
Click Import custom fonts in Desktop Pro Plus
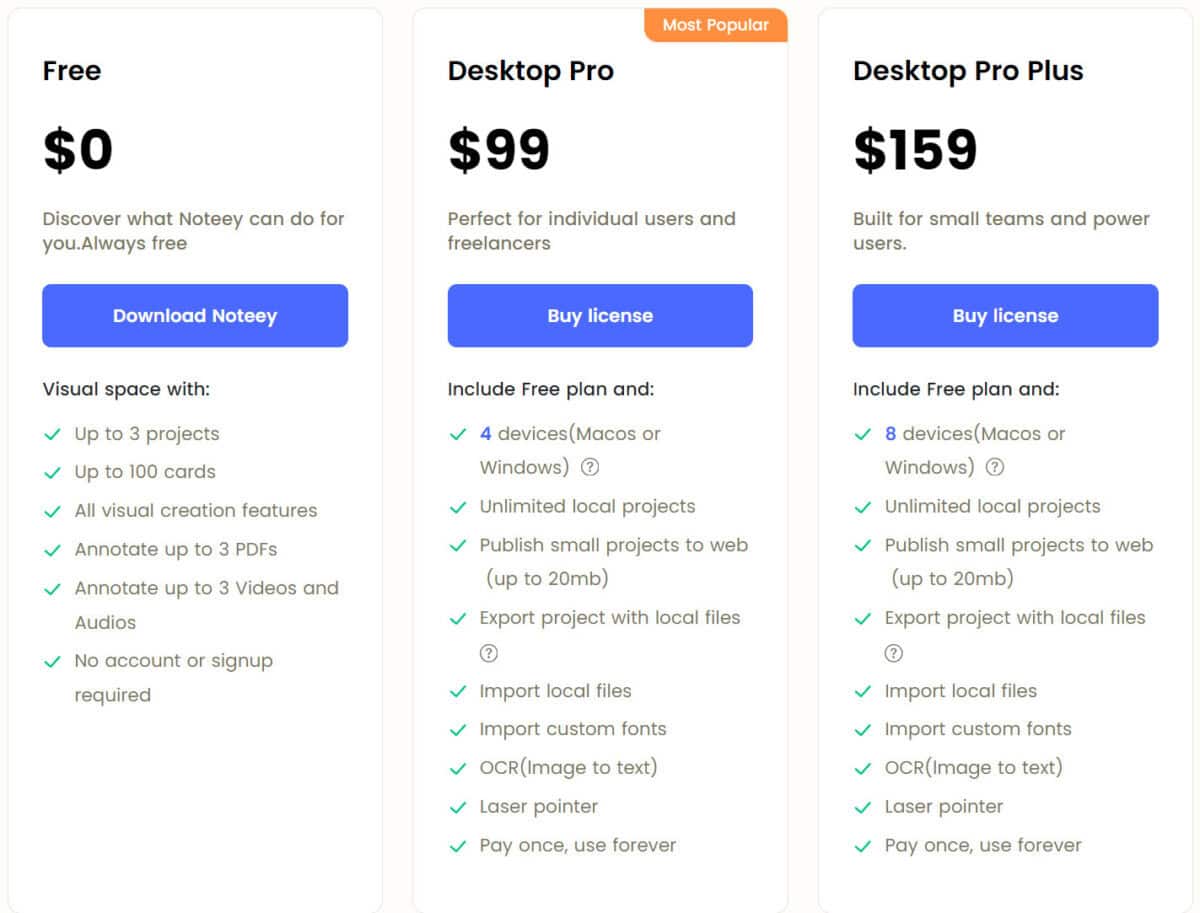[x=978, y=729]
